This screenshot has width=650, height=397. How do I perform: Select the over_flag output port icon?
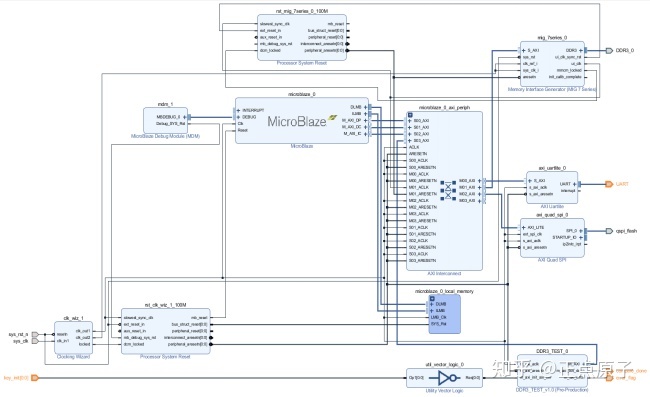pyautogui.click(x=609, y=378)
